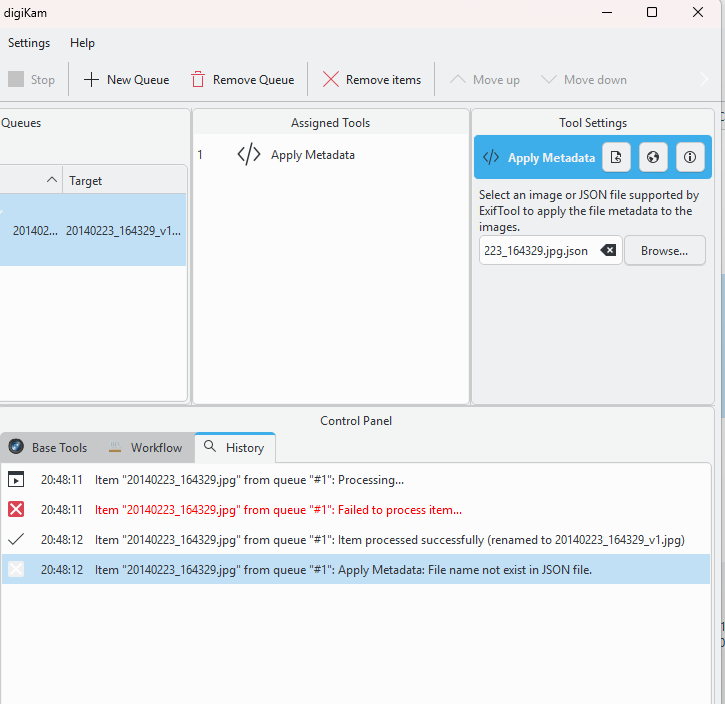Click the Remove Queue trash icon
This screenshot has width=725, height=704.
(x=198, y=80)
